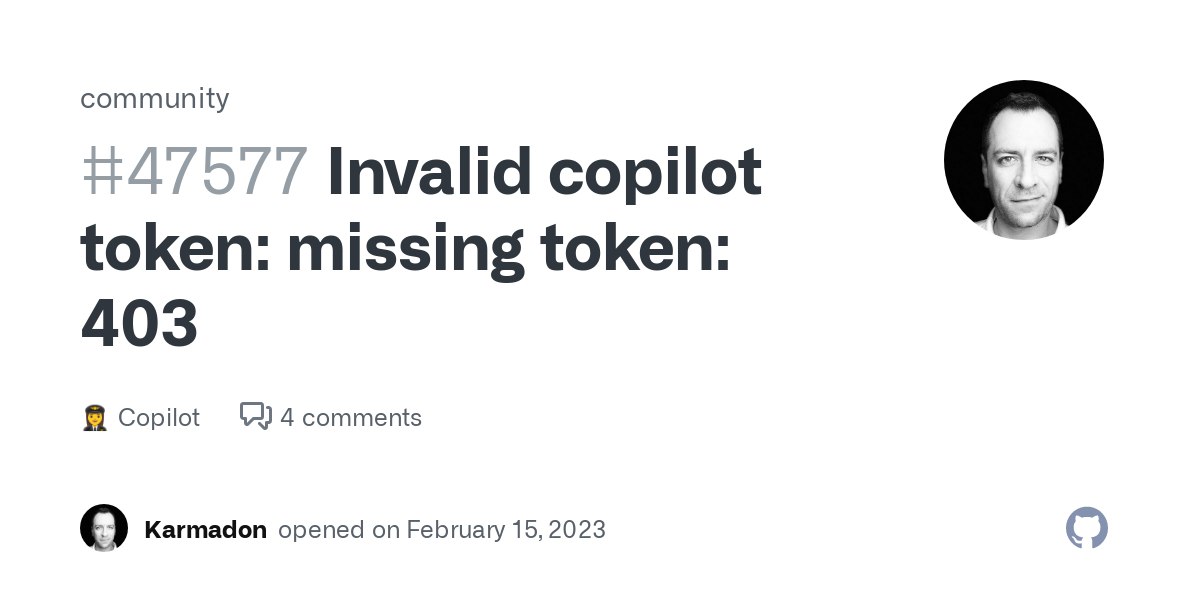
Task: Click the GitHub Octocat logo icon
Action: pos(1087,528)
